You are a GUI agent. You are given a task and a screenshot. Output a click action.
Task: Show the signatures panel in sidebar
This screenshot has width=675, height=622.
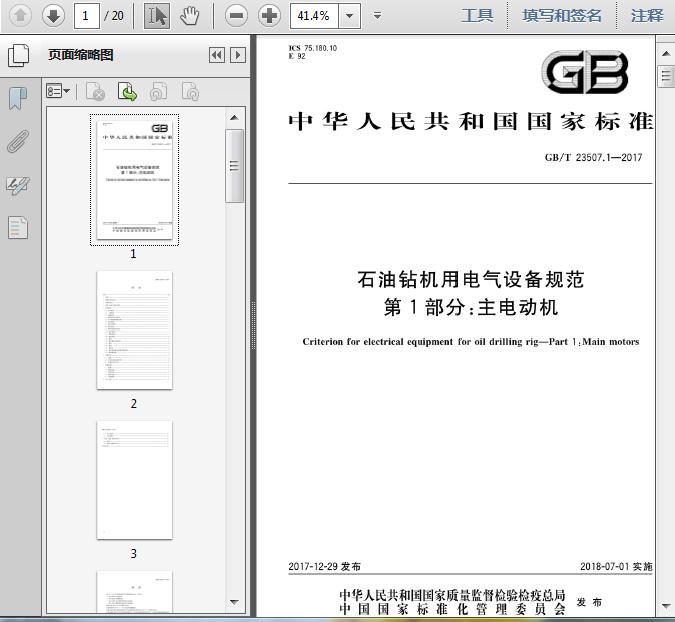point(18,185)
